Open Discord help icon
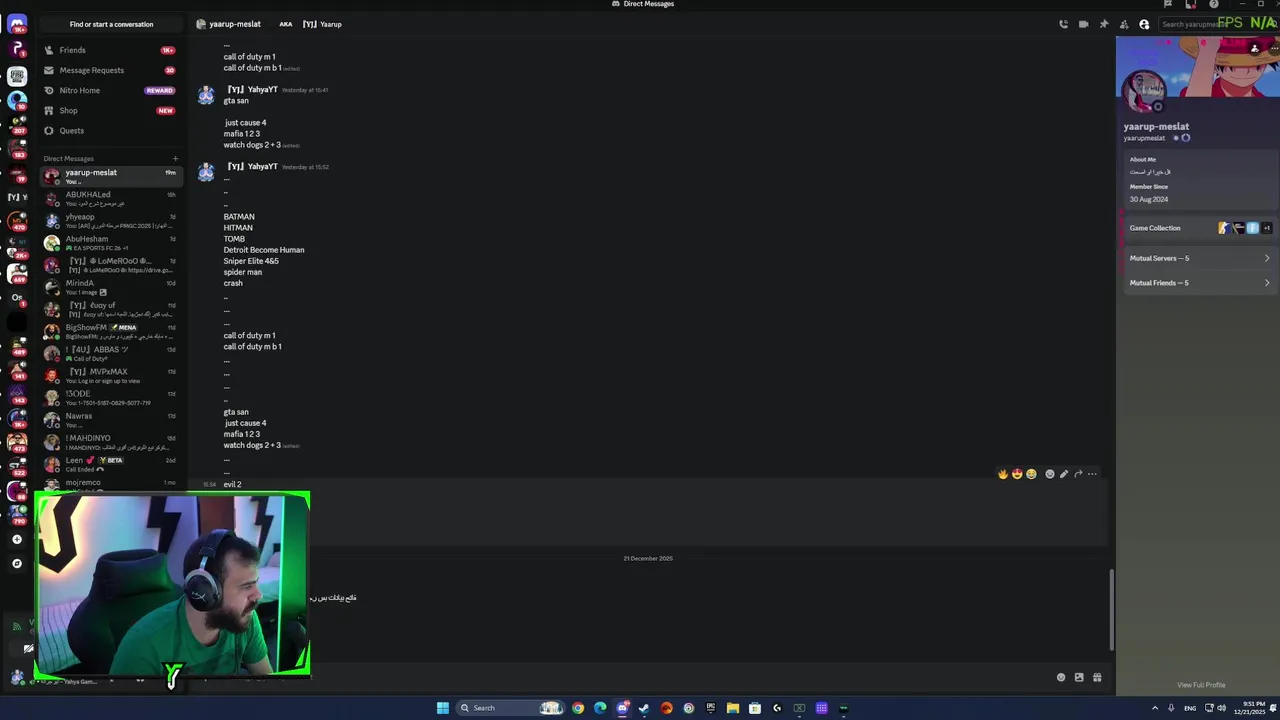 (1214, 4)
